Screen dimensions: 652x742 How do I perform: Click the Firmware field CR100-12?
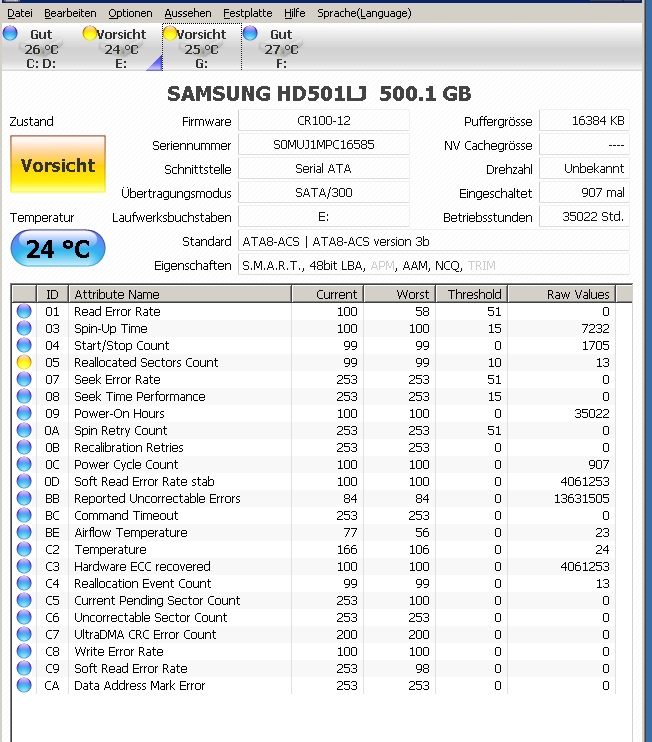pyautogui.click(x=324, y=121)
